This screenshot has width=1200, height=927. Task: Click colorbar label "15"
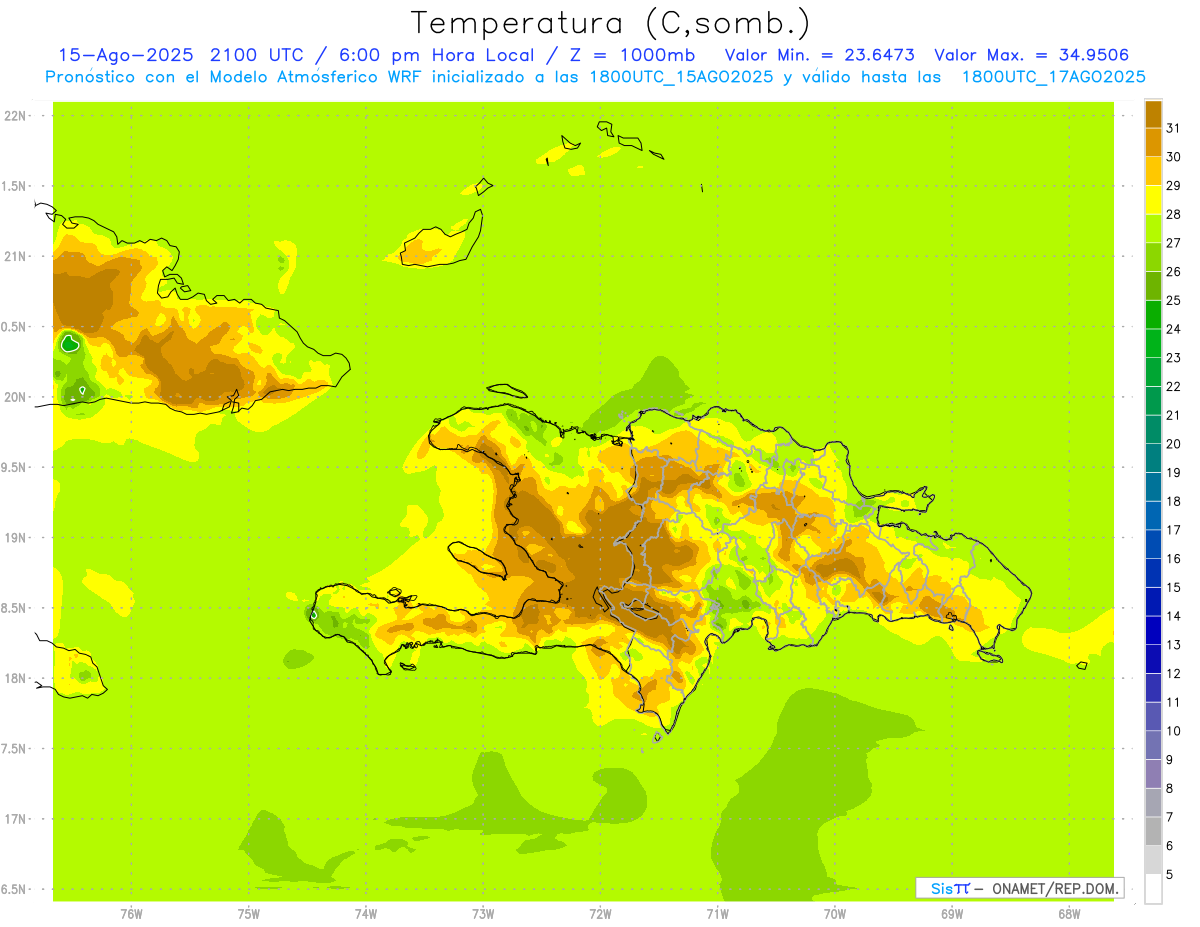[1173, 587]
